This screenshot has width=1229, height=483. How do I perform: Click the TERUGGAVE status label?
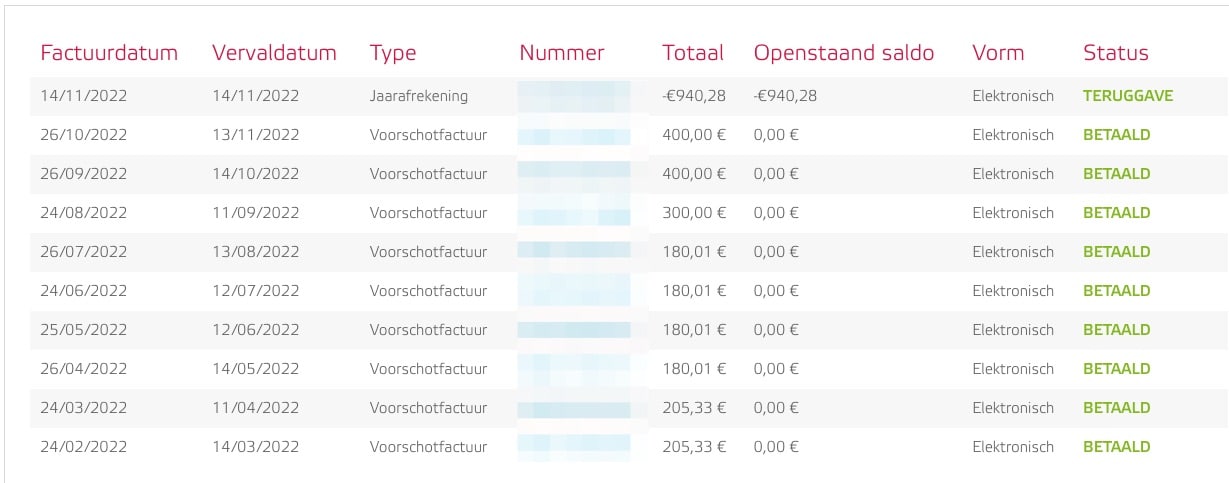coord(1128,96)
